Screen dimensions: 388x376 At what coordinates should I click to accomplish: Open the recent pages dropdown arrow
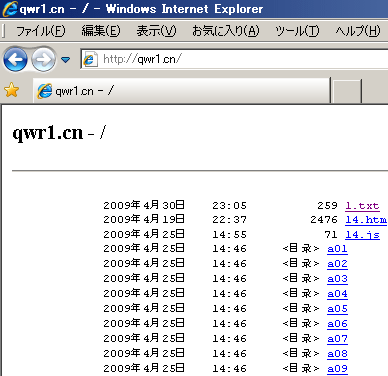pyautogui.click(x=66, y=60)
